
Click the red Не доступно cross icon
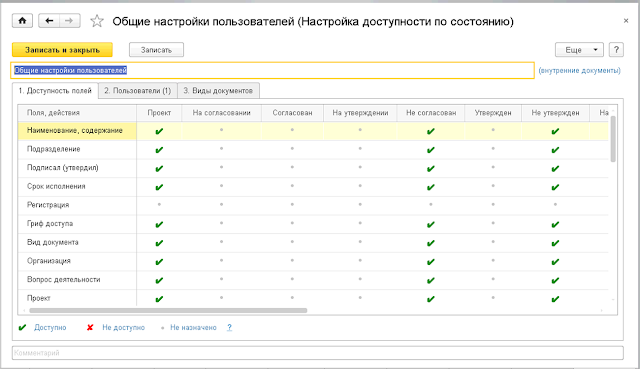click(90, 327)
